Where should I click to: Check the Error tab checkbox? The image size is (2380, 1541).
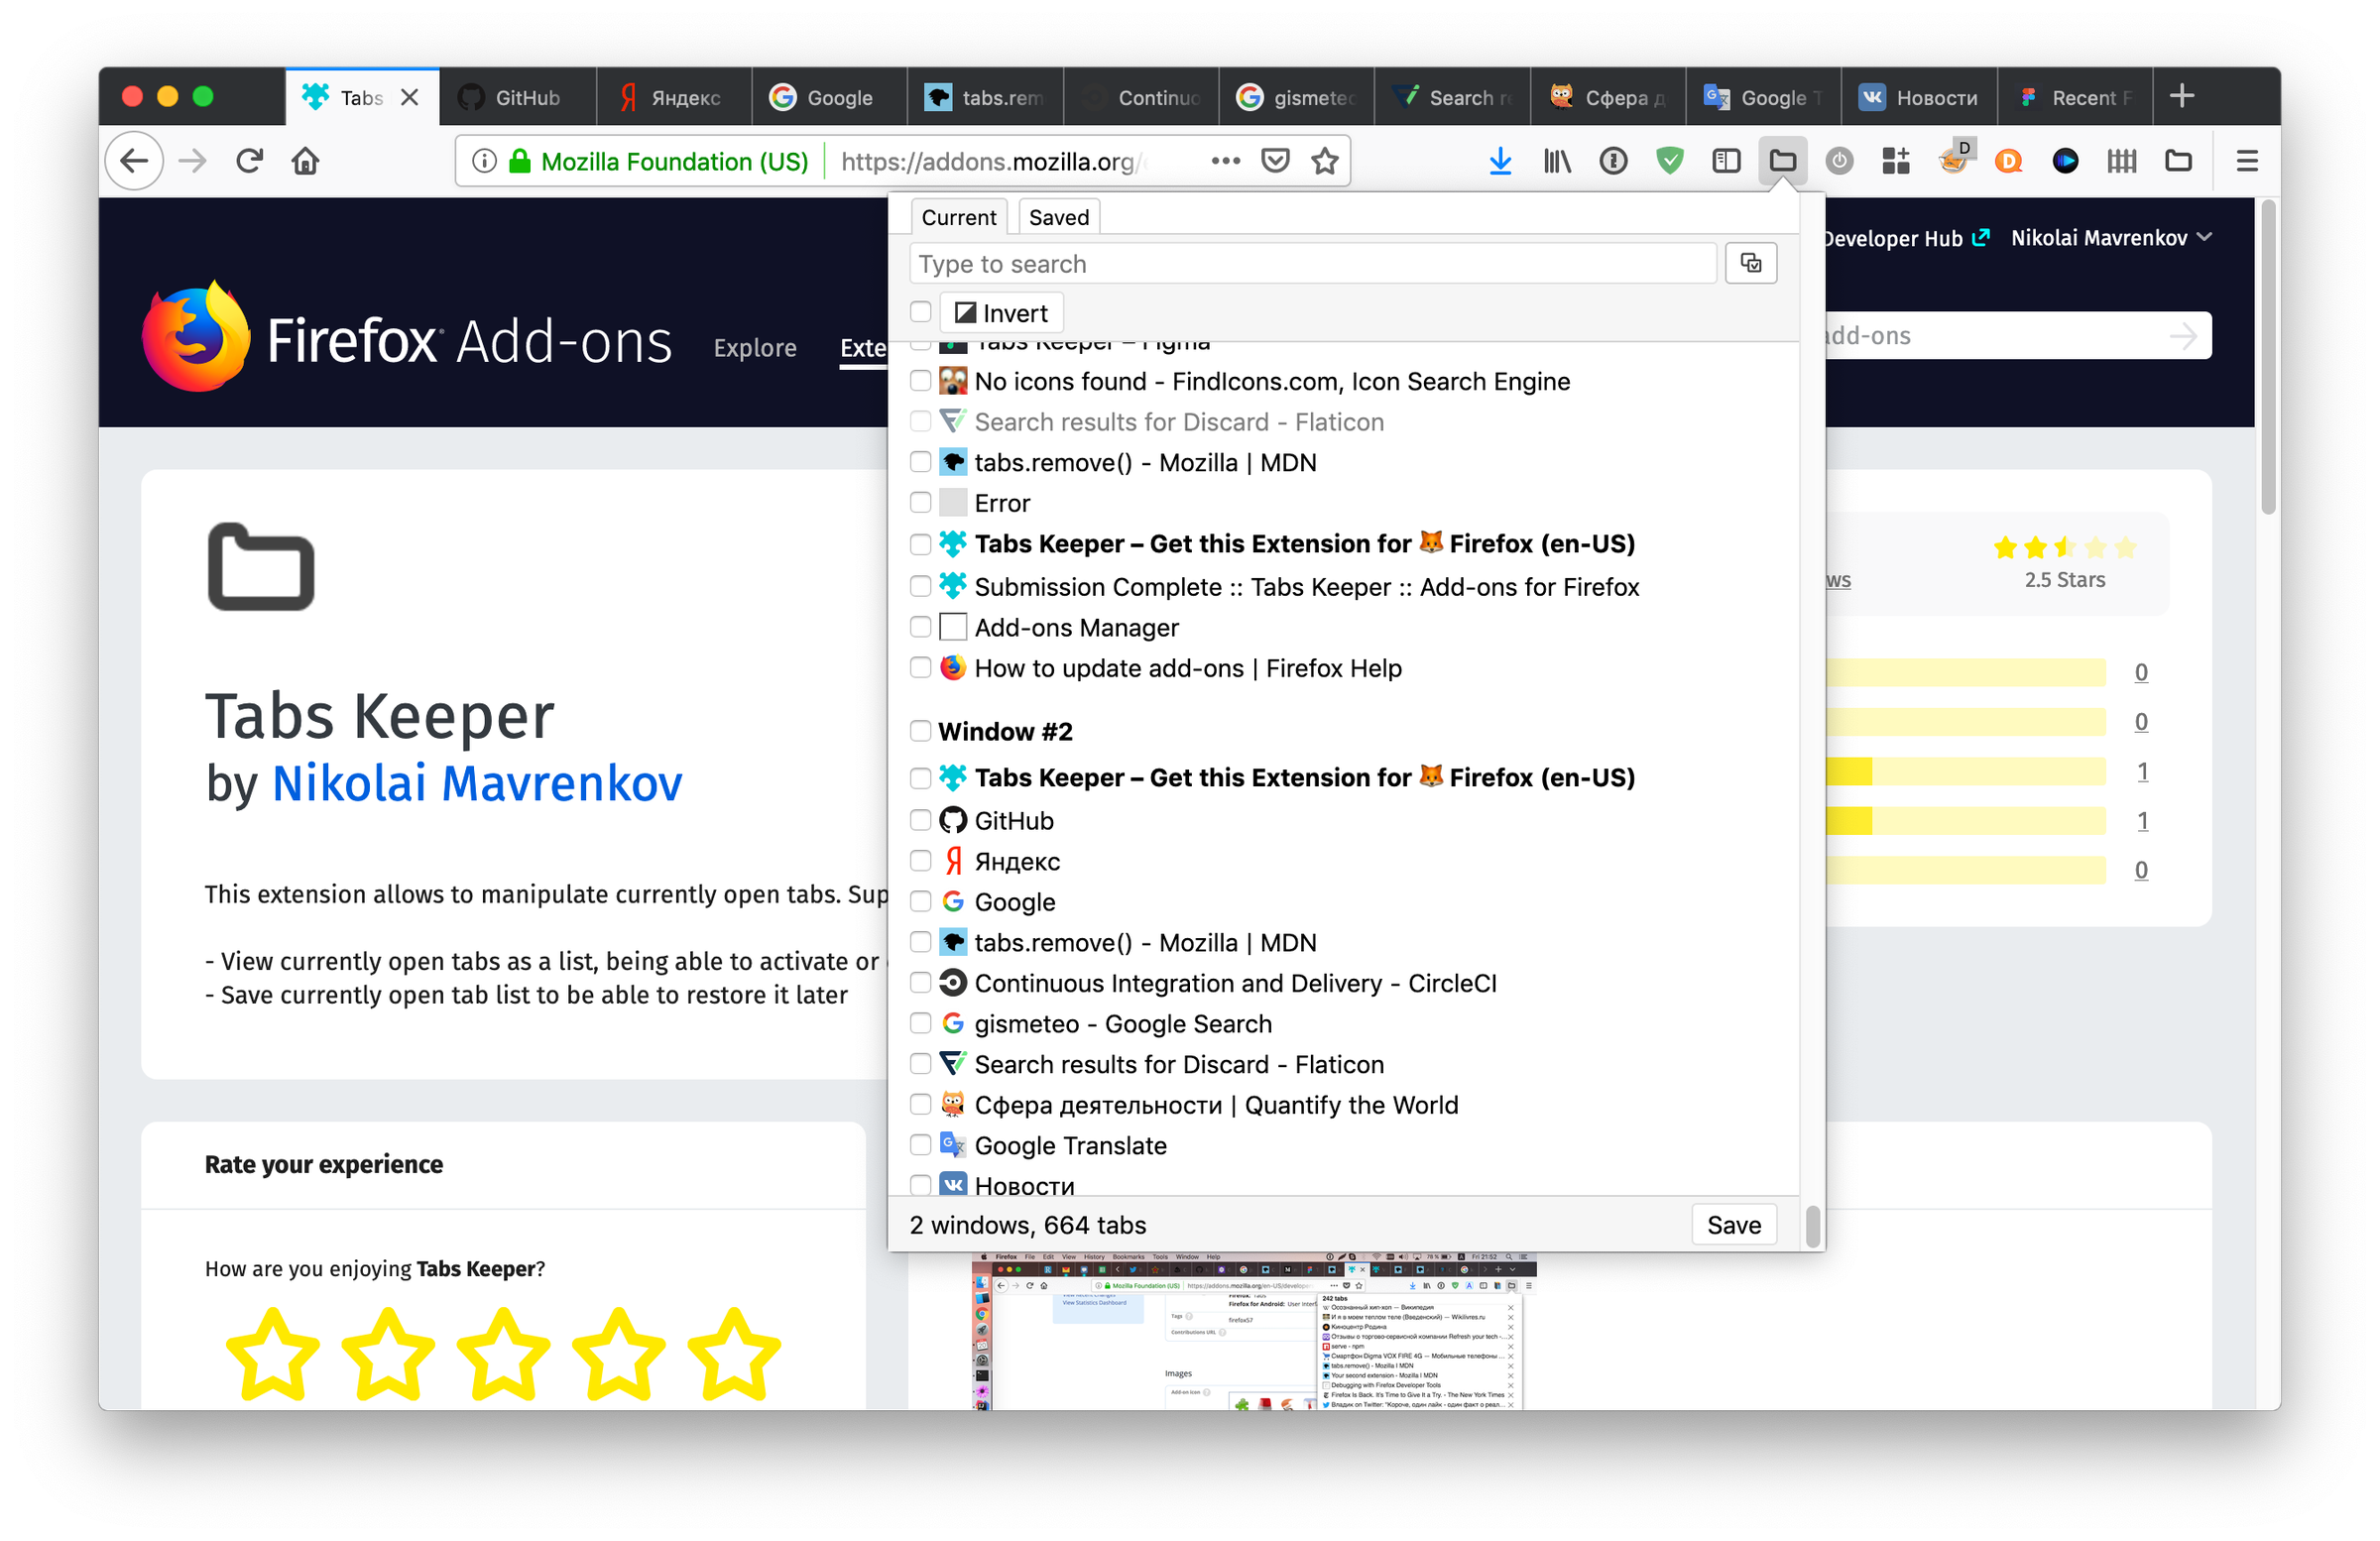tap(920, 502)
